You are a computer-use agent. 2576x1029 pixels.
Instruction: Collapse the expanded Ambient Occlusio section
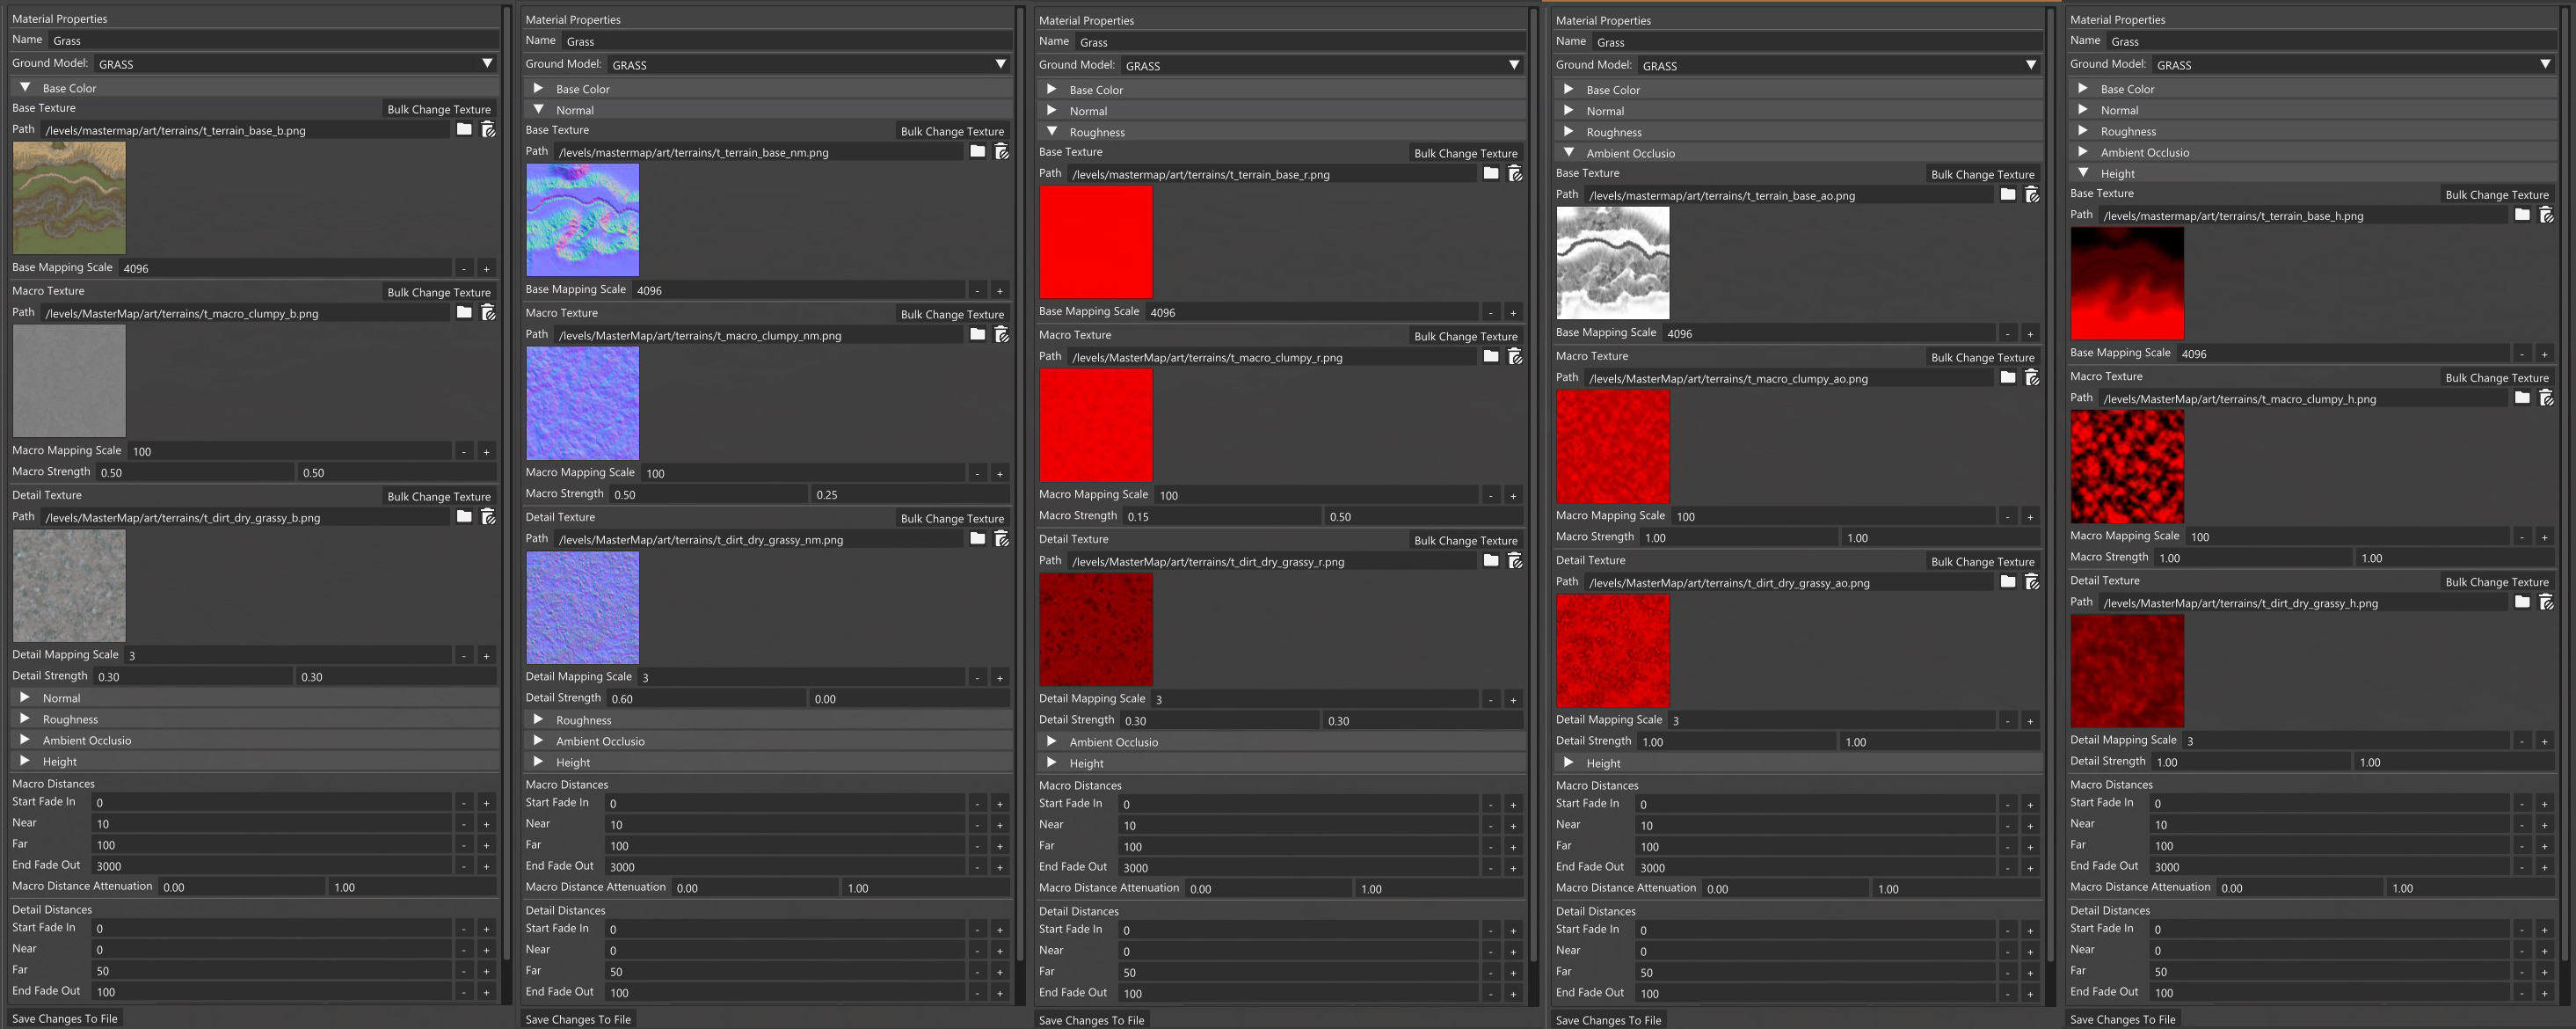(1569, 153)
